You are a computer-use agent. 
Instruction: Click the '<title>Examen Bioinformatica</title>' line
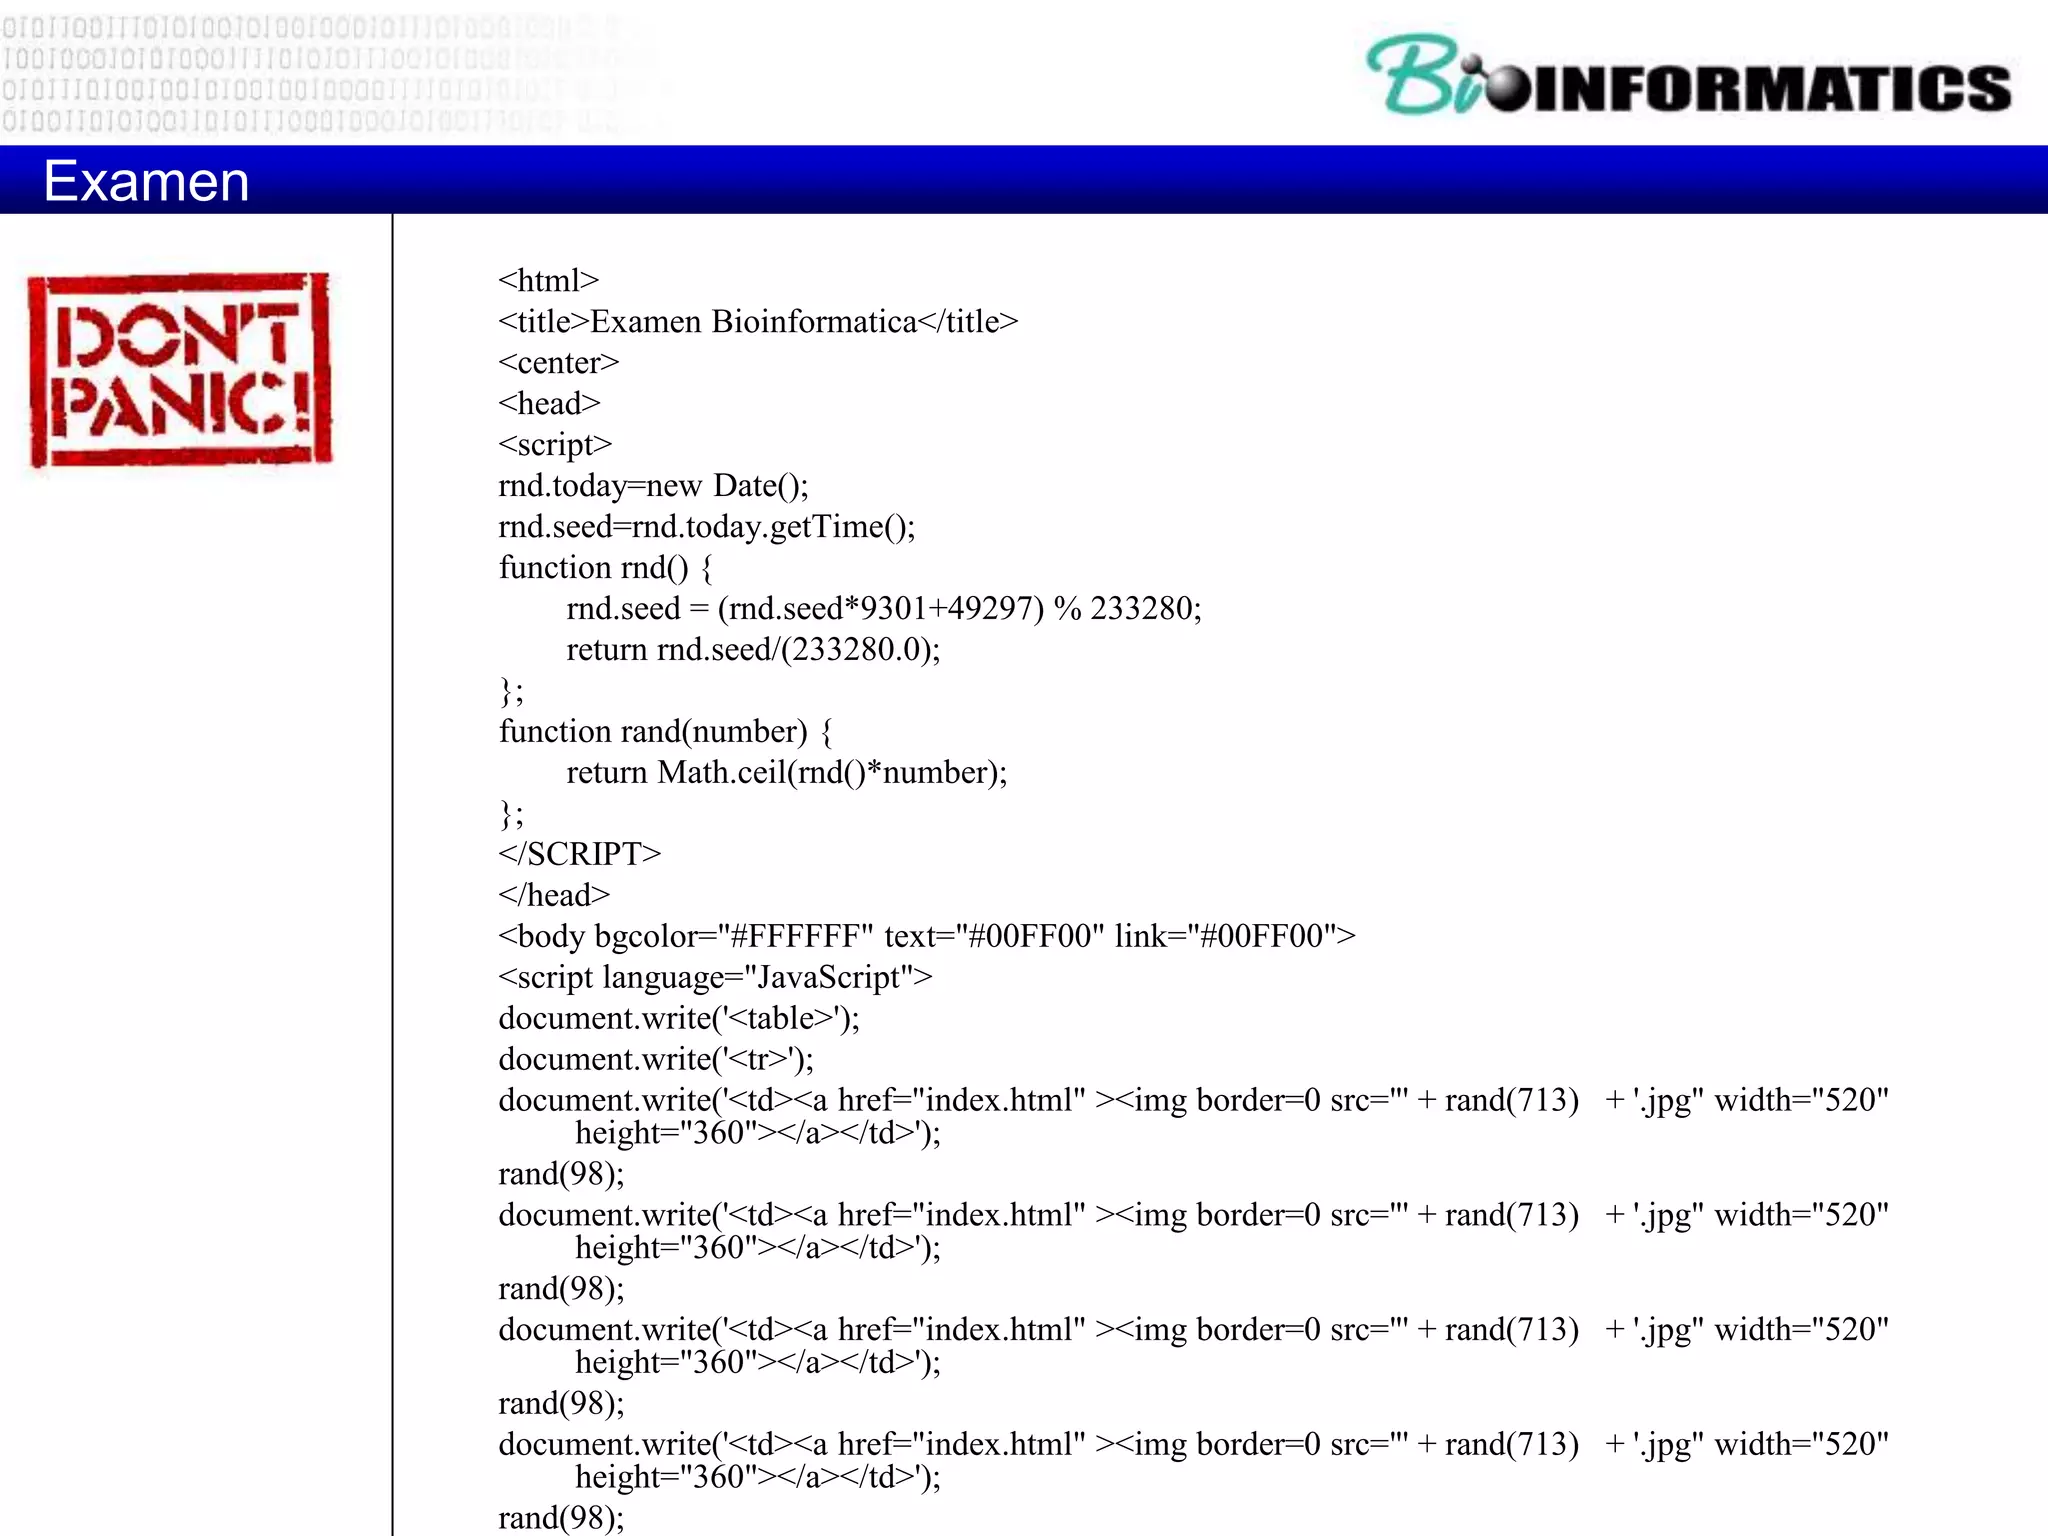(758, 322)
